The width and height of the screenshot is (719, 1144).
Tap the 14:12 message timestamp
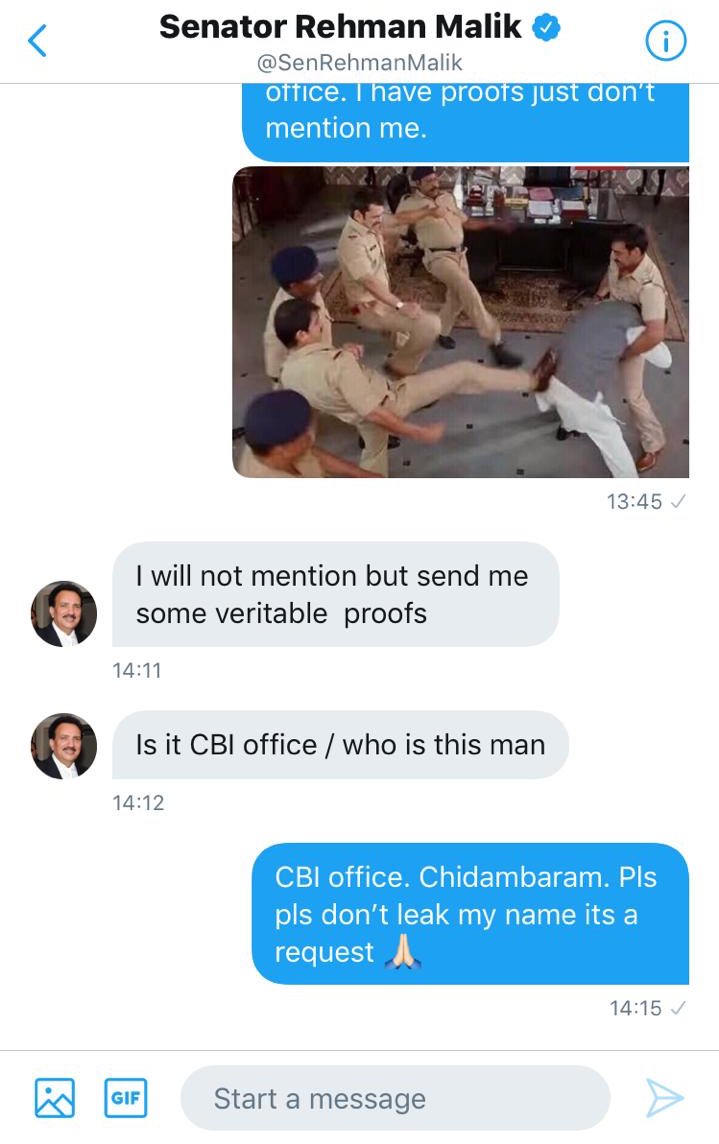pos(138,803)
